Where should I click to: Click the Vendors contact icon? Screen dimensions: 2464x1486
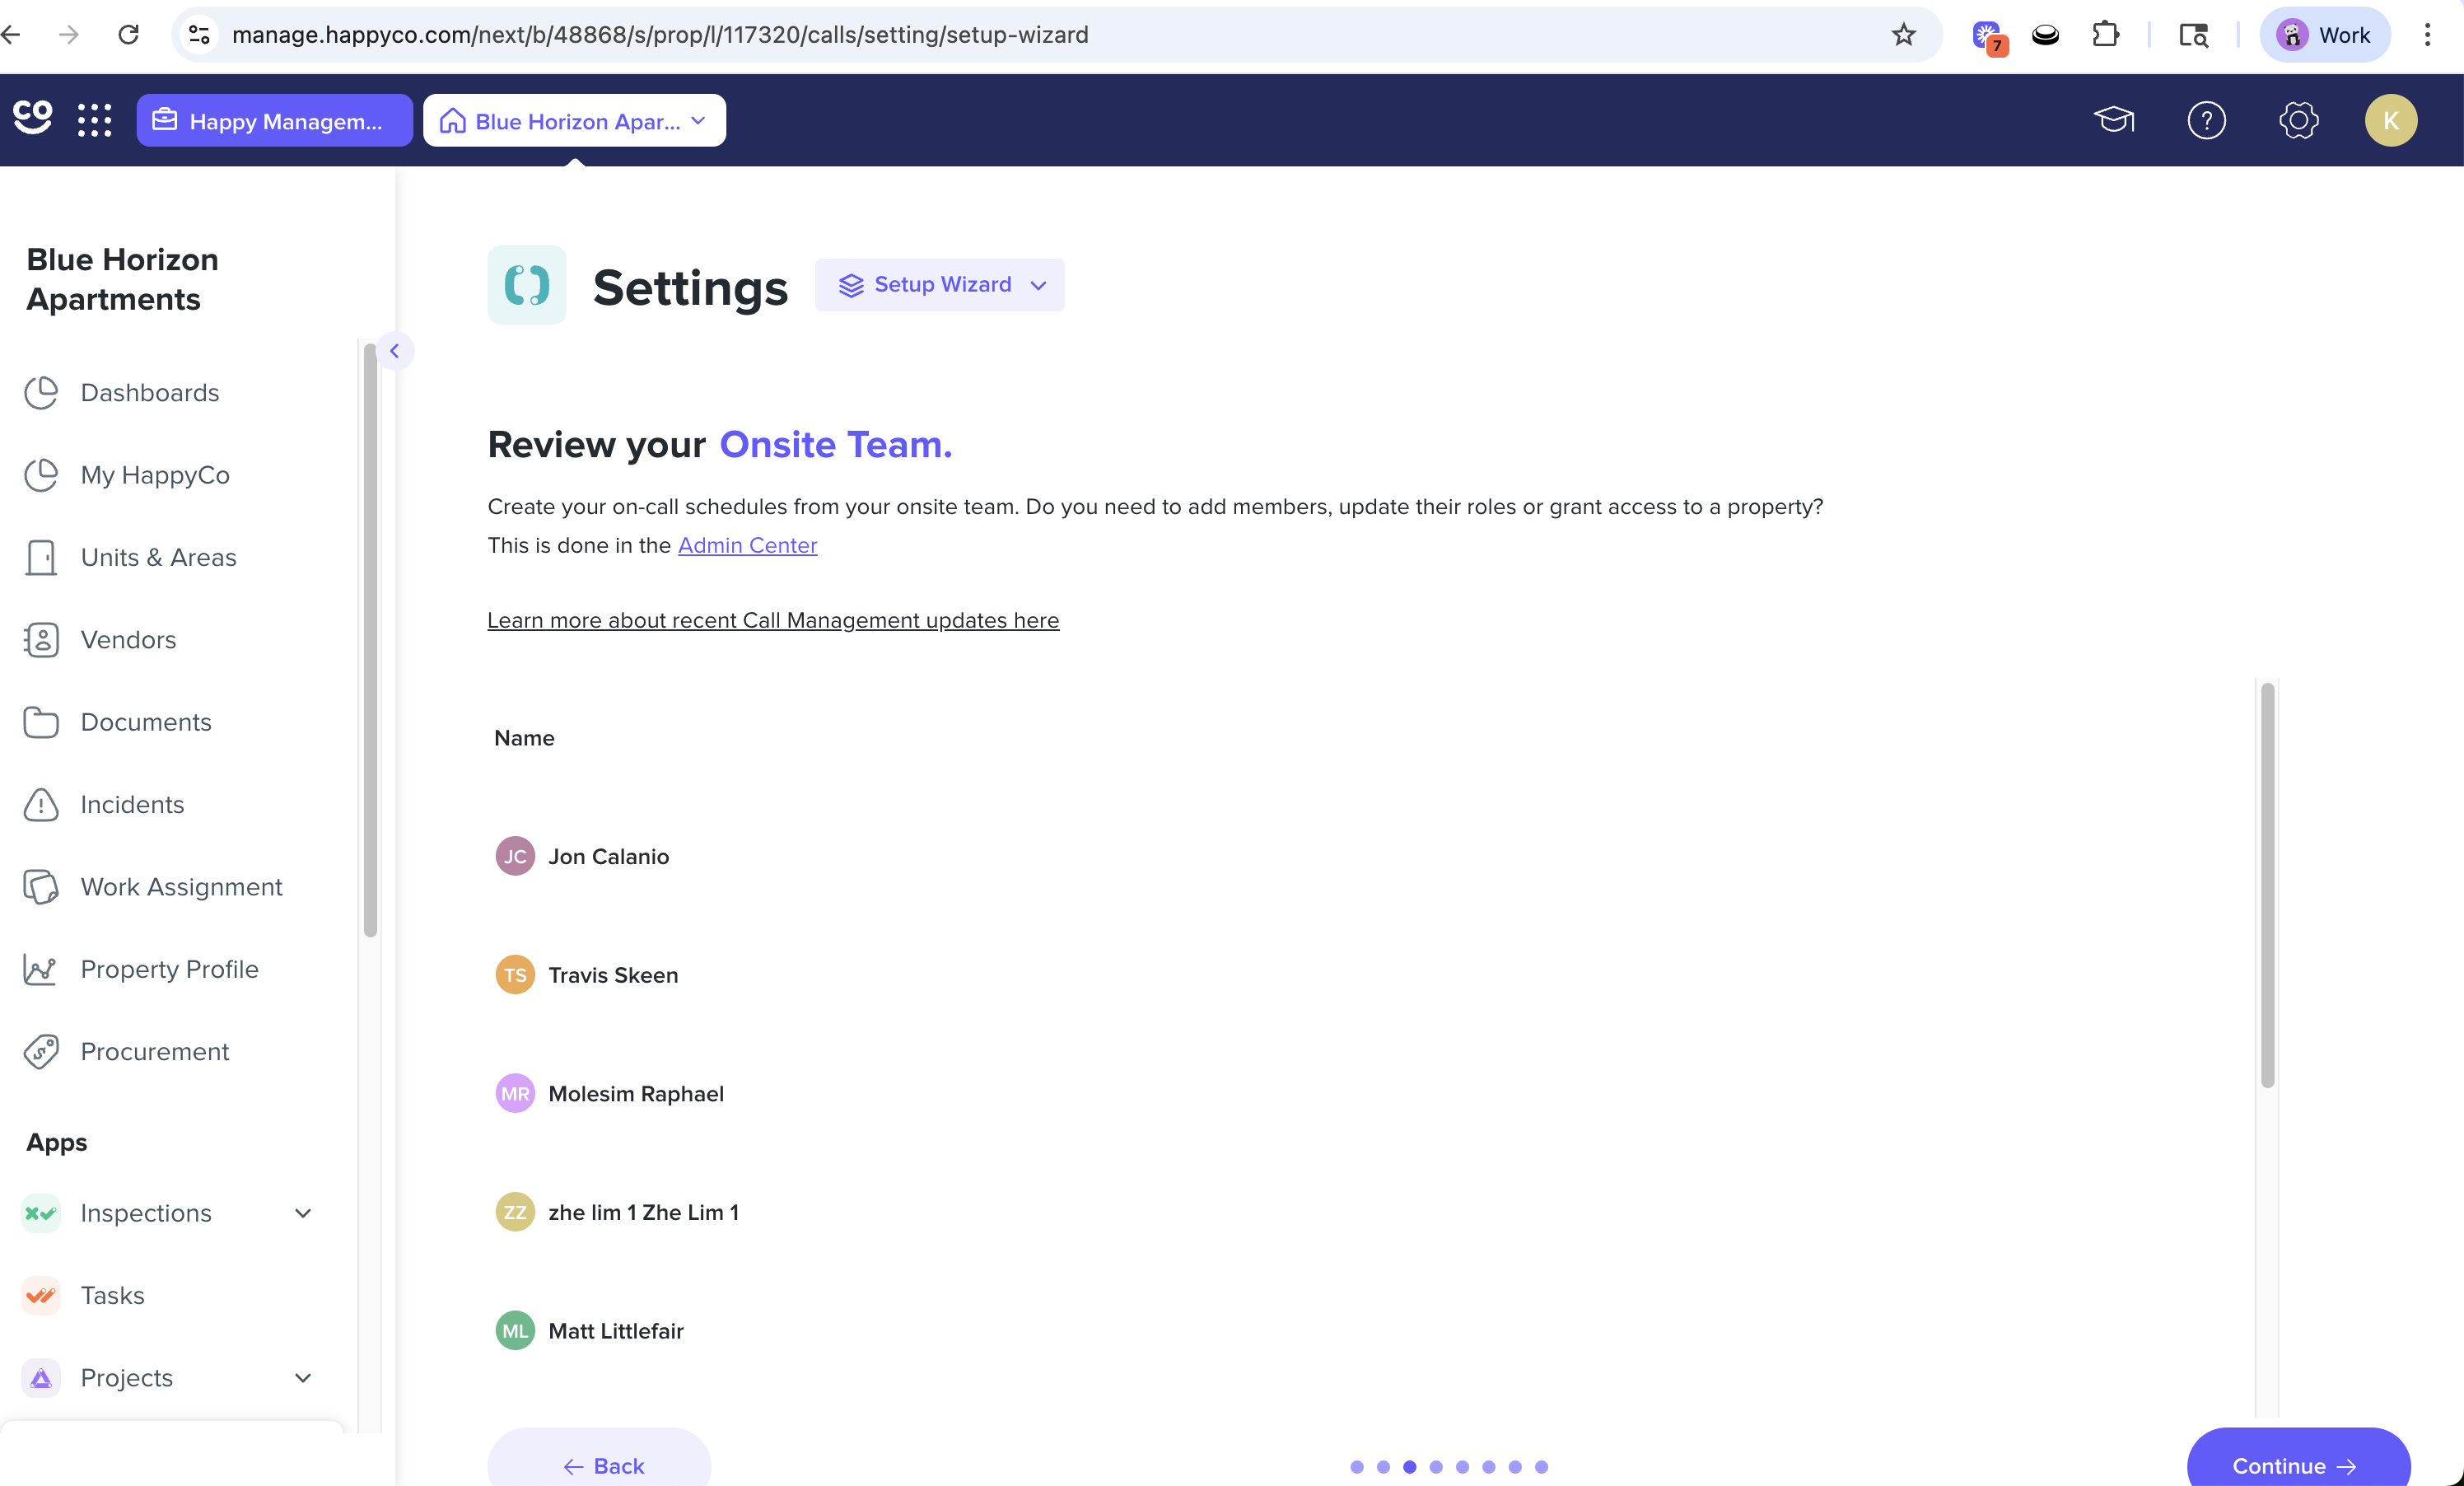(x=41, y=639)
